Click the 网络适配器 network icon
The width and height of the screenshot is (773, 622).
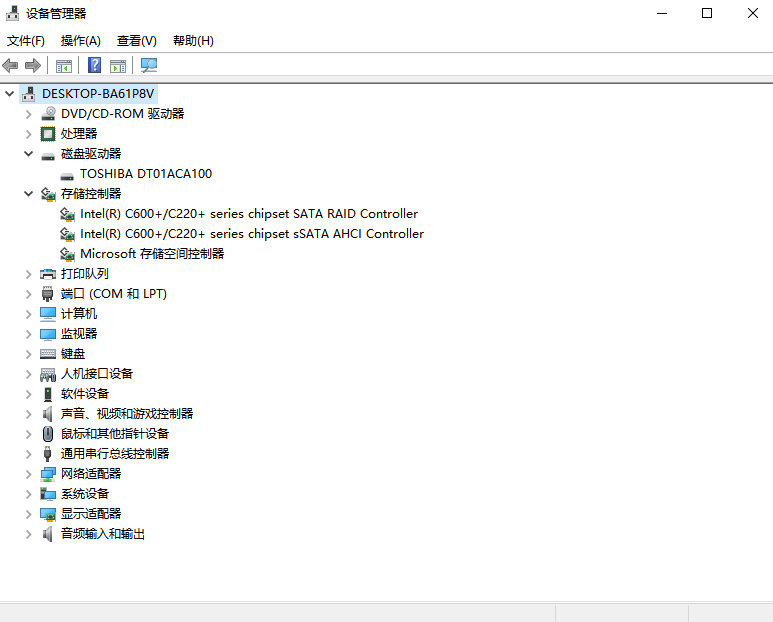pyautogui.click(x=48, y=474)
